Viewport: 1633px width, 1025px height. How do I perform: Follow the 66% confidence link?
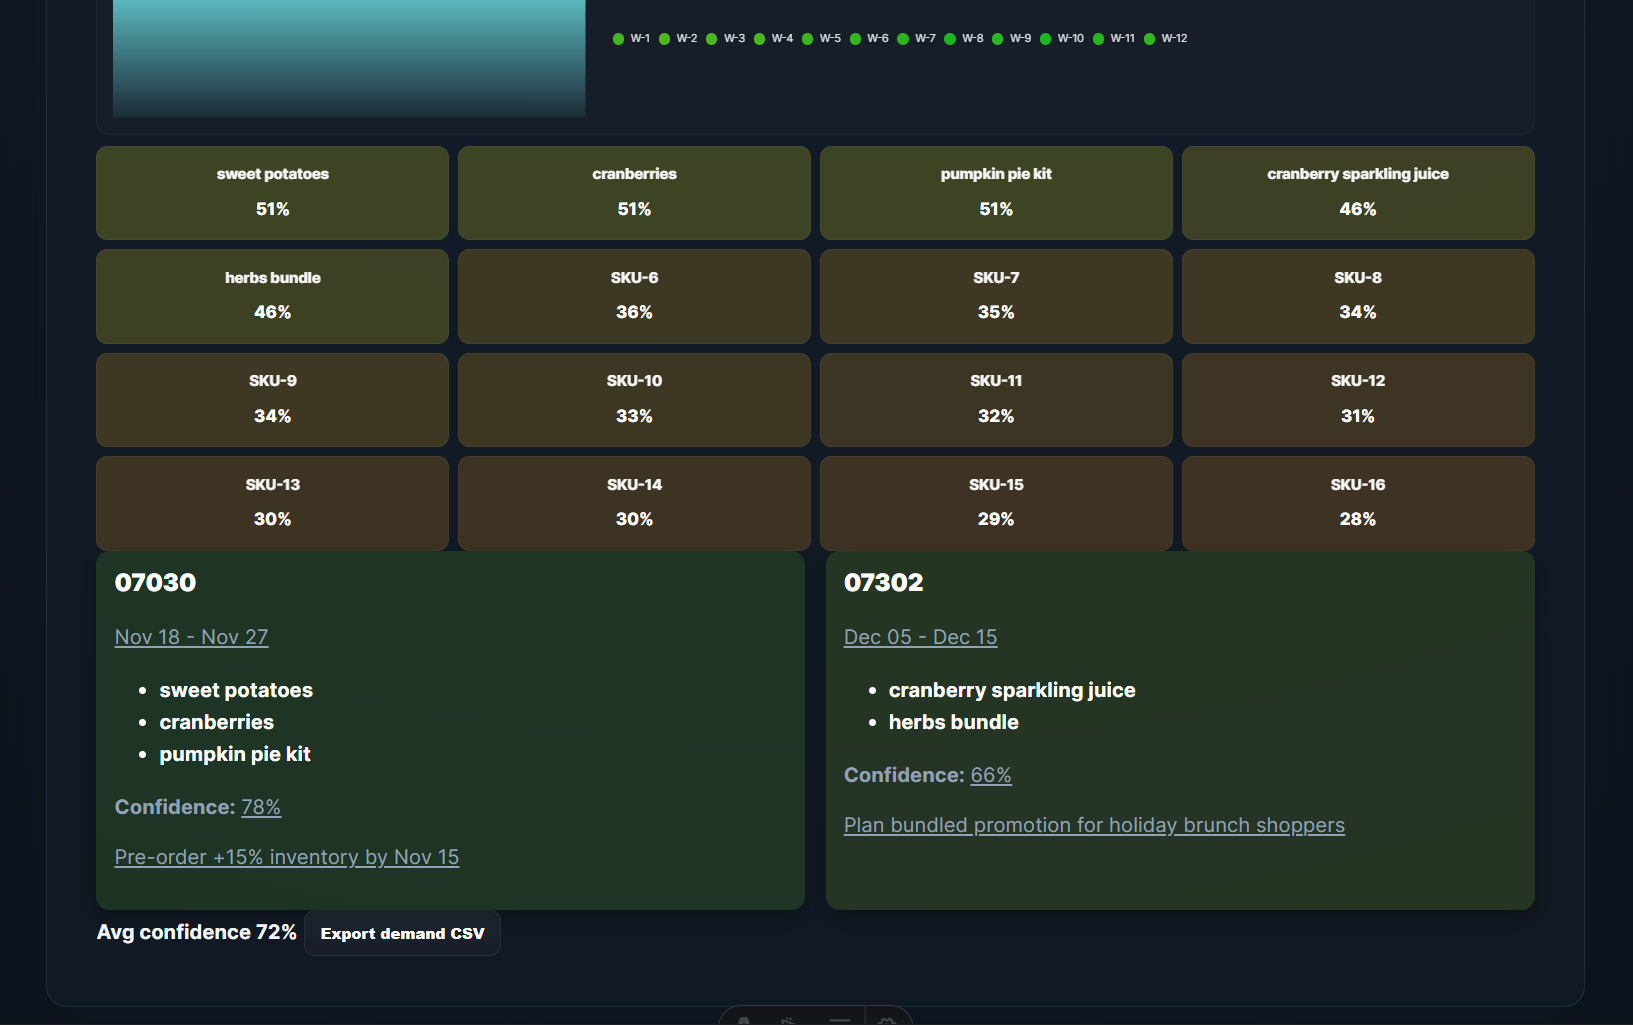[x=991, y=775]
